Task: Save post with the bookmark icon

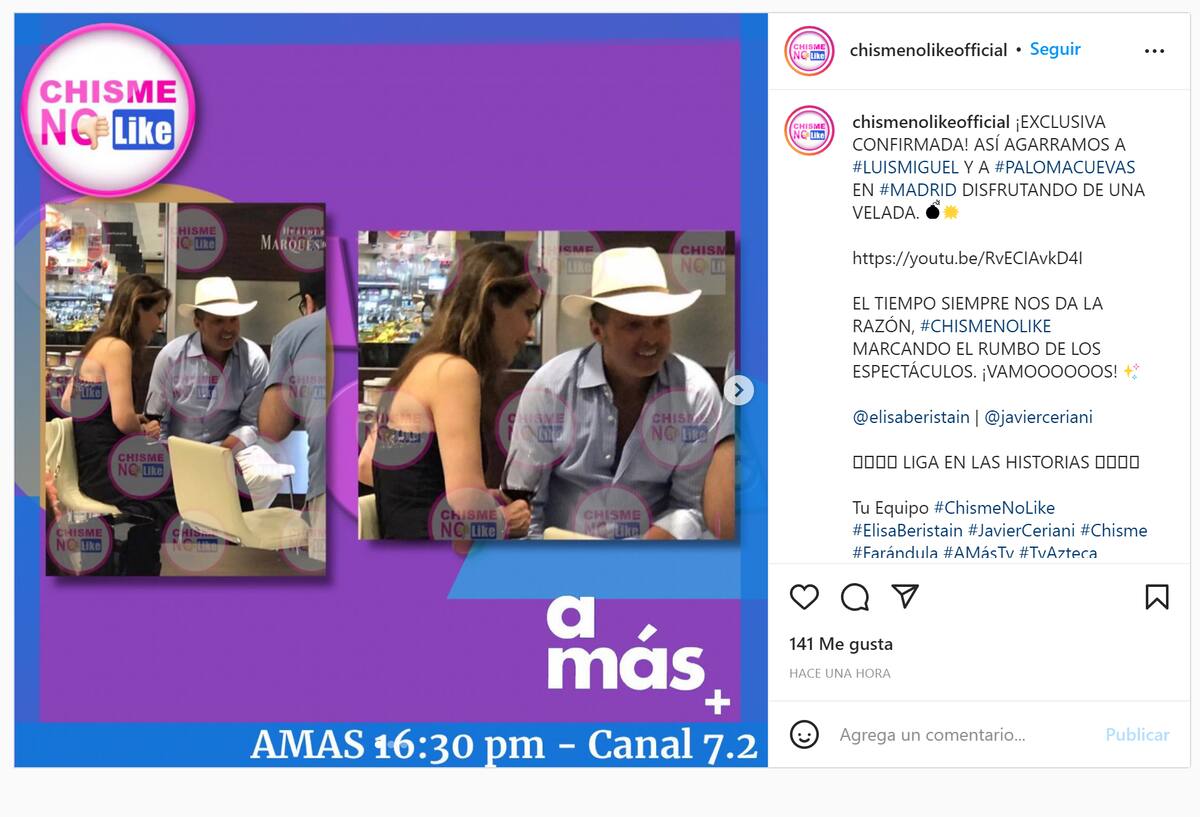Action: coord(1156,597)
